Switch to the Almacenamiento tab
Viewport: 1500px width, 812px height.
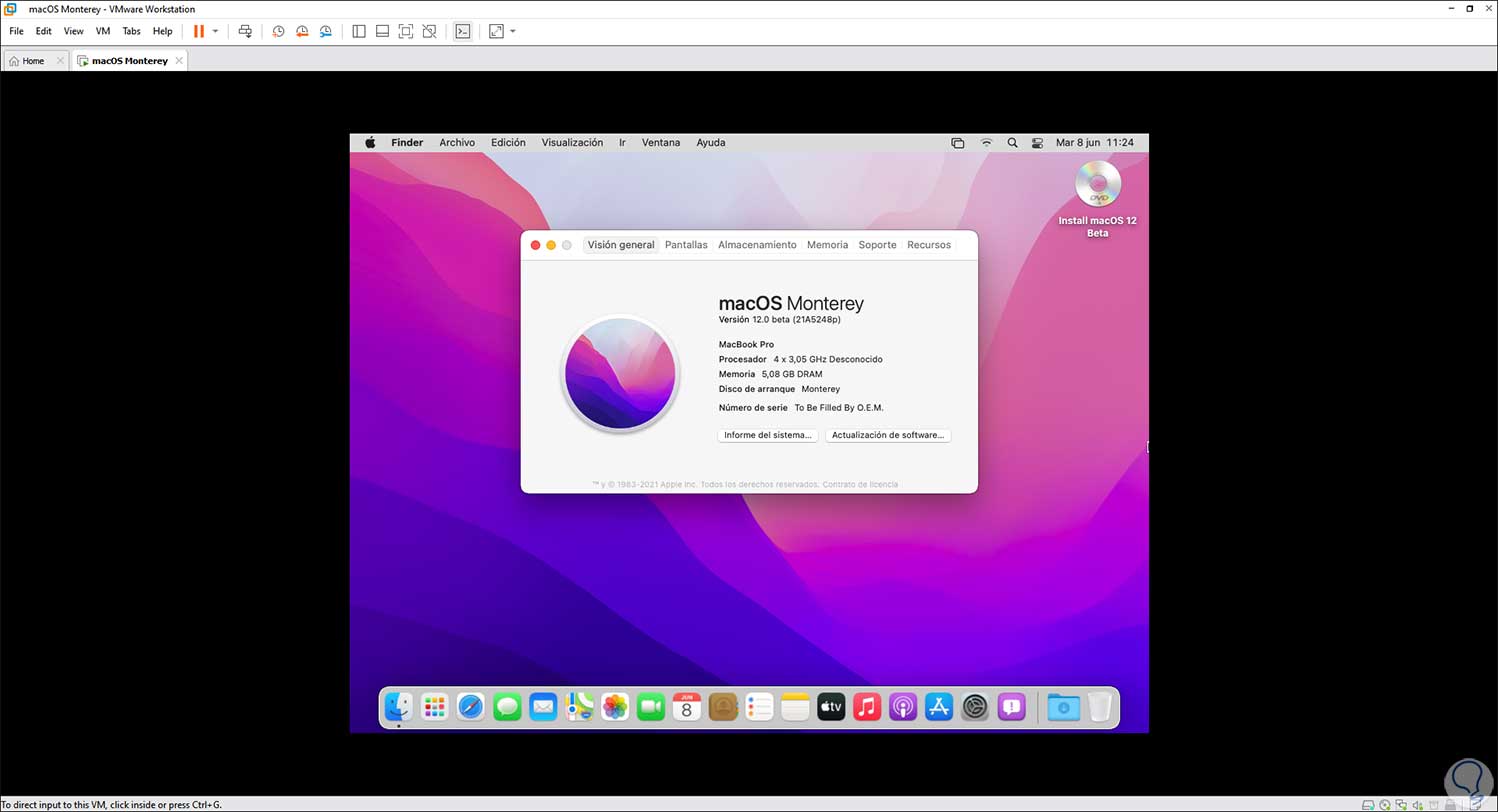point(757,245)
